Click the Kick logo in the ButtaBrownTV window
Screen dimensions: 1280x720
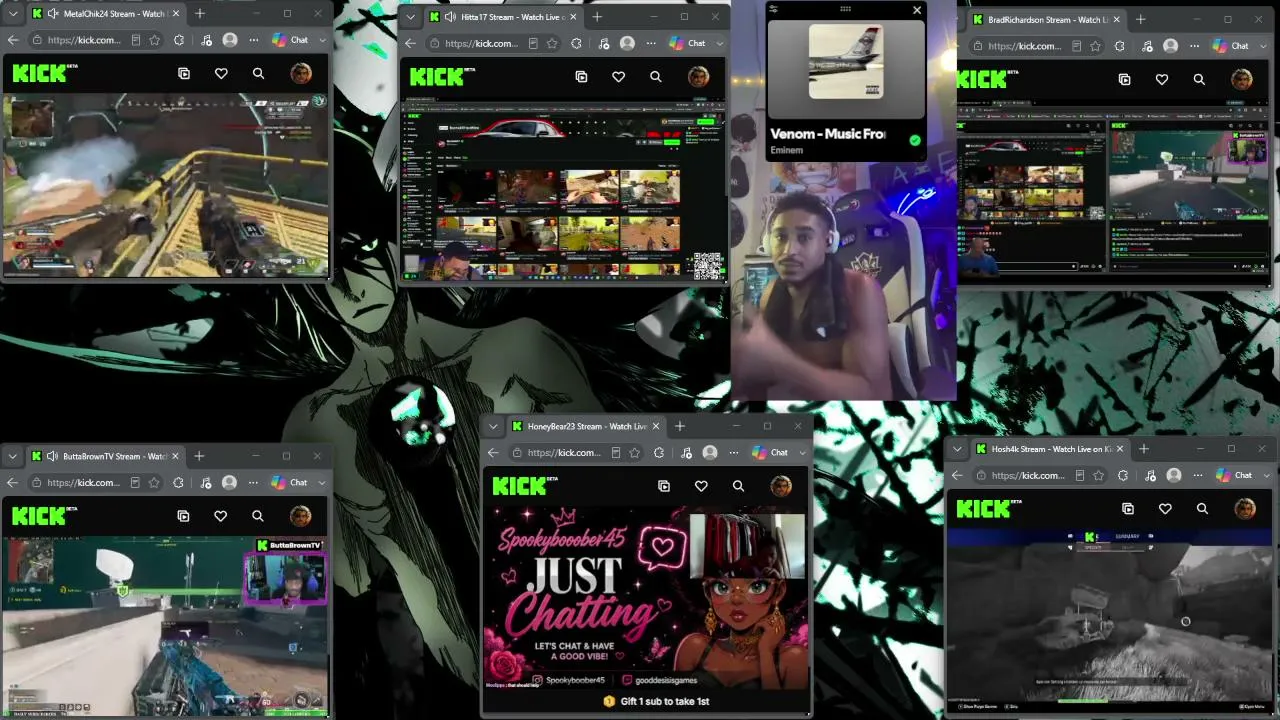click(x=45, y=516)
